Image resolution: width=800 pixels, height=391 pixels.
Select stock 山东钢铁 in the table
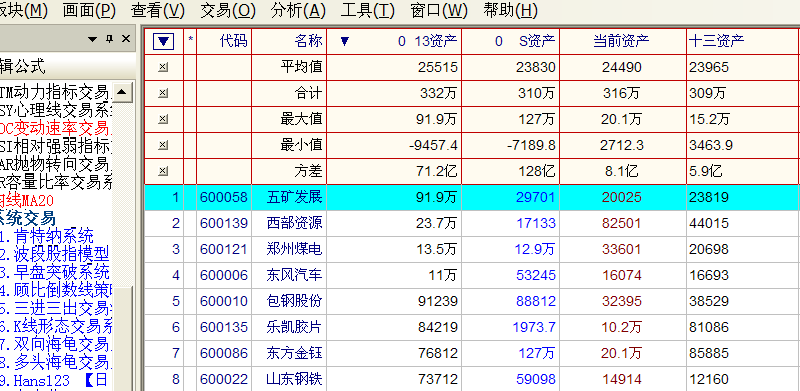pos(294,379)
